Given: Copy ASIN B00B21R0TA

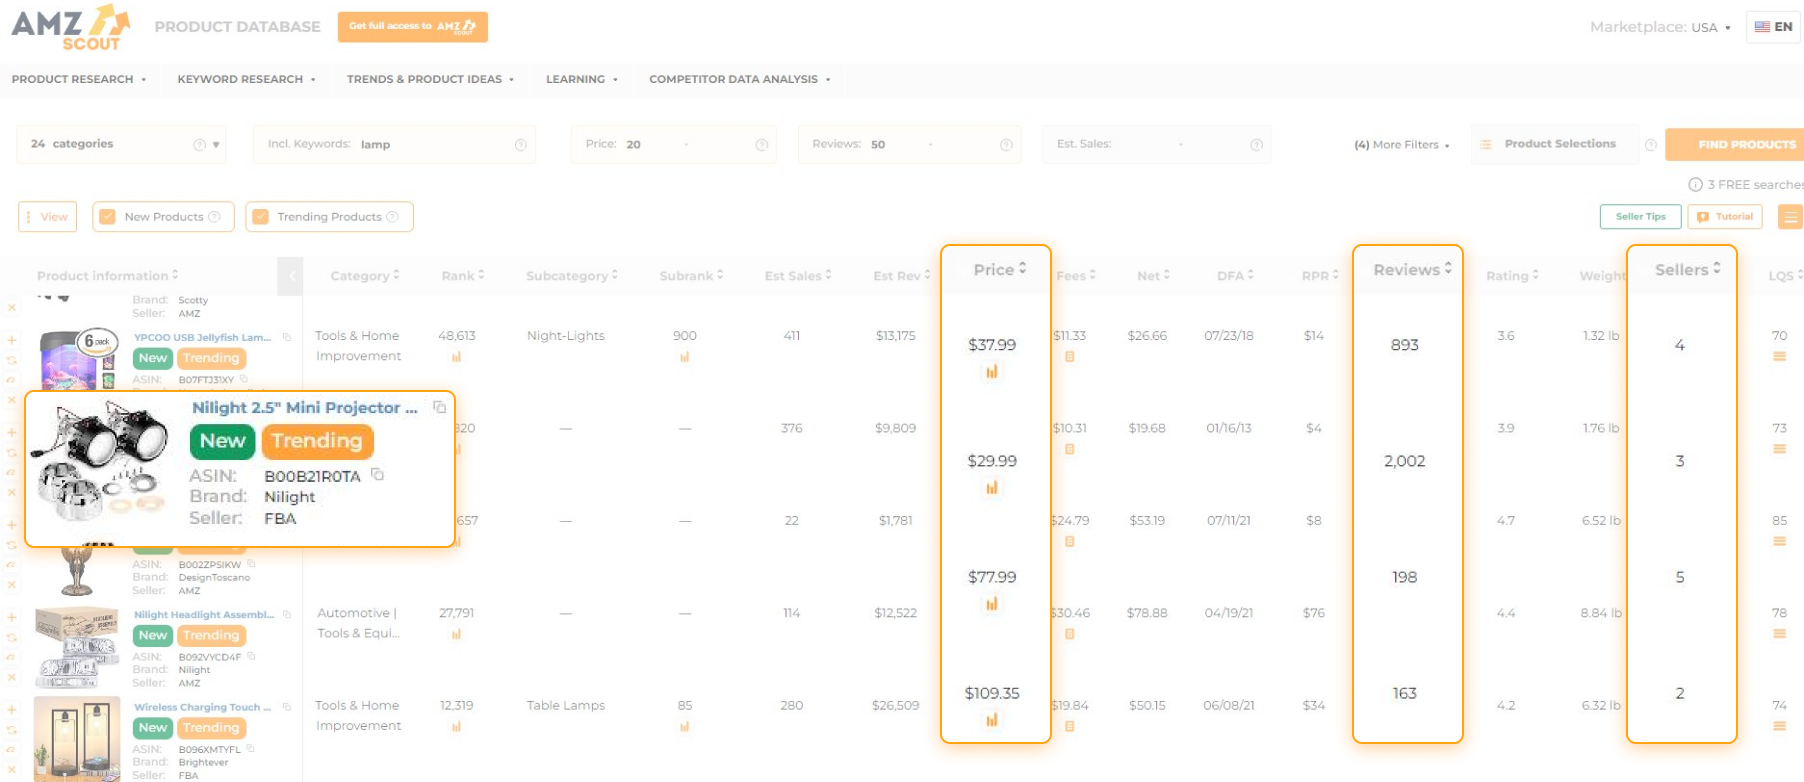Looking at the screenshot, I should (377, 475).
